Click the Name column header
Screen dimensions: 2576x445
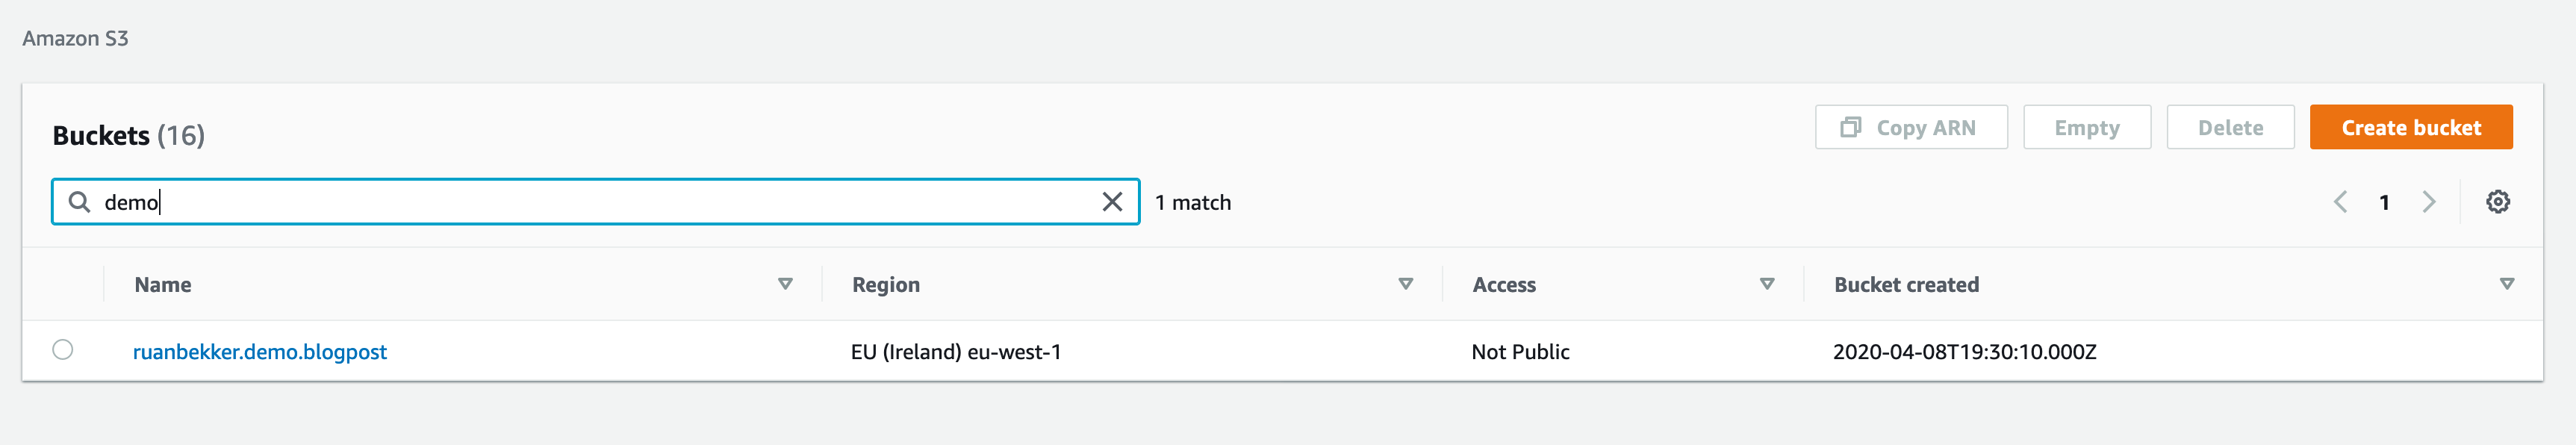[x=163, y=284]
